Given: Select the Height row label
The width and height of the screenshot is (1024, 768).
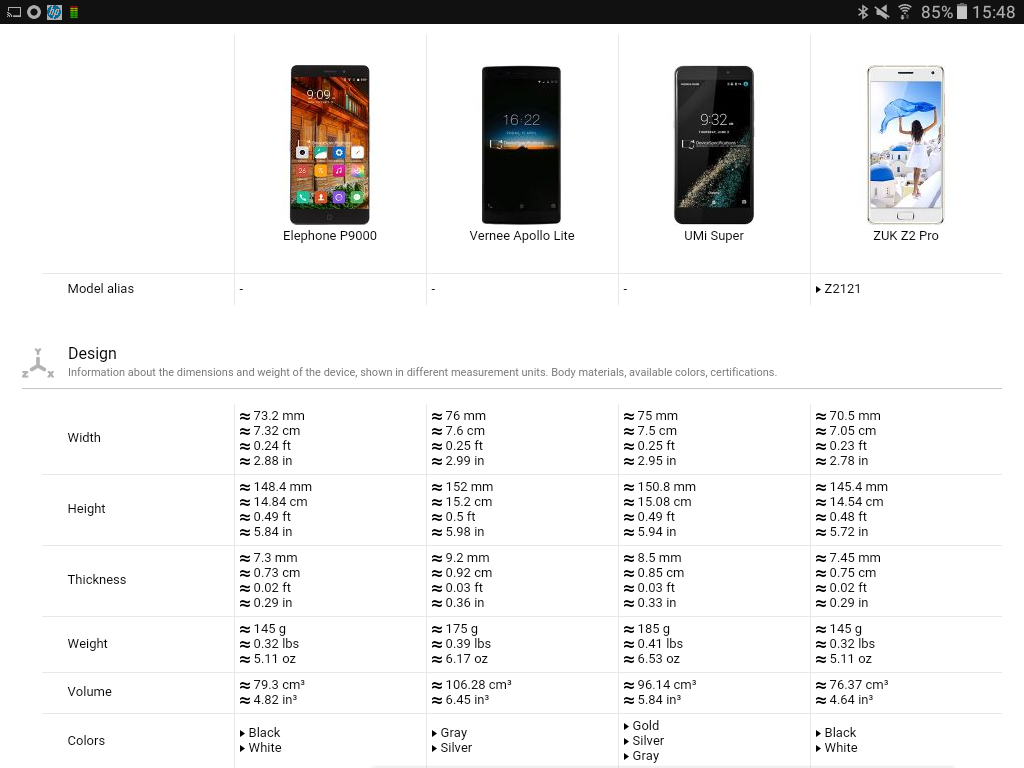Looking at the screenshot, I should pos(86,509).
